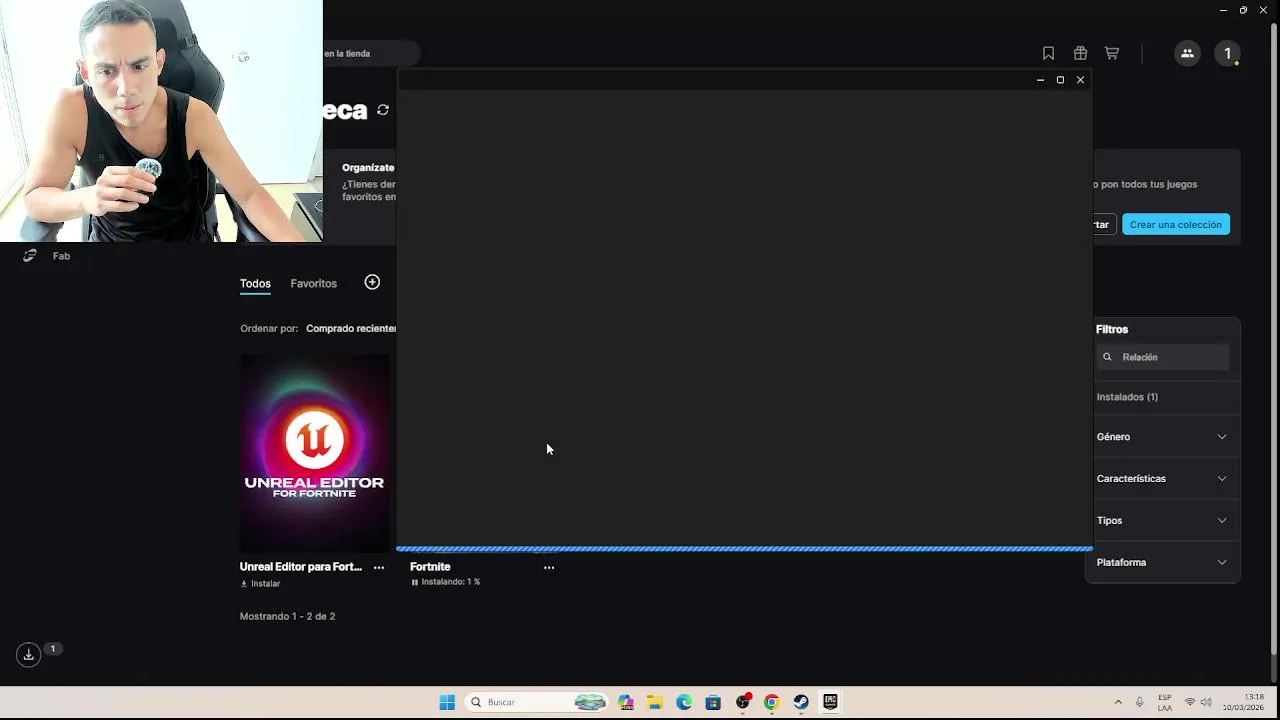This screenshot has height=720, width=1280.
Task: Expand the Tipos filter
Action: click(1162, 521)
